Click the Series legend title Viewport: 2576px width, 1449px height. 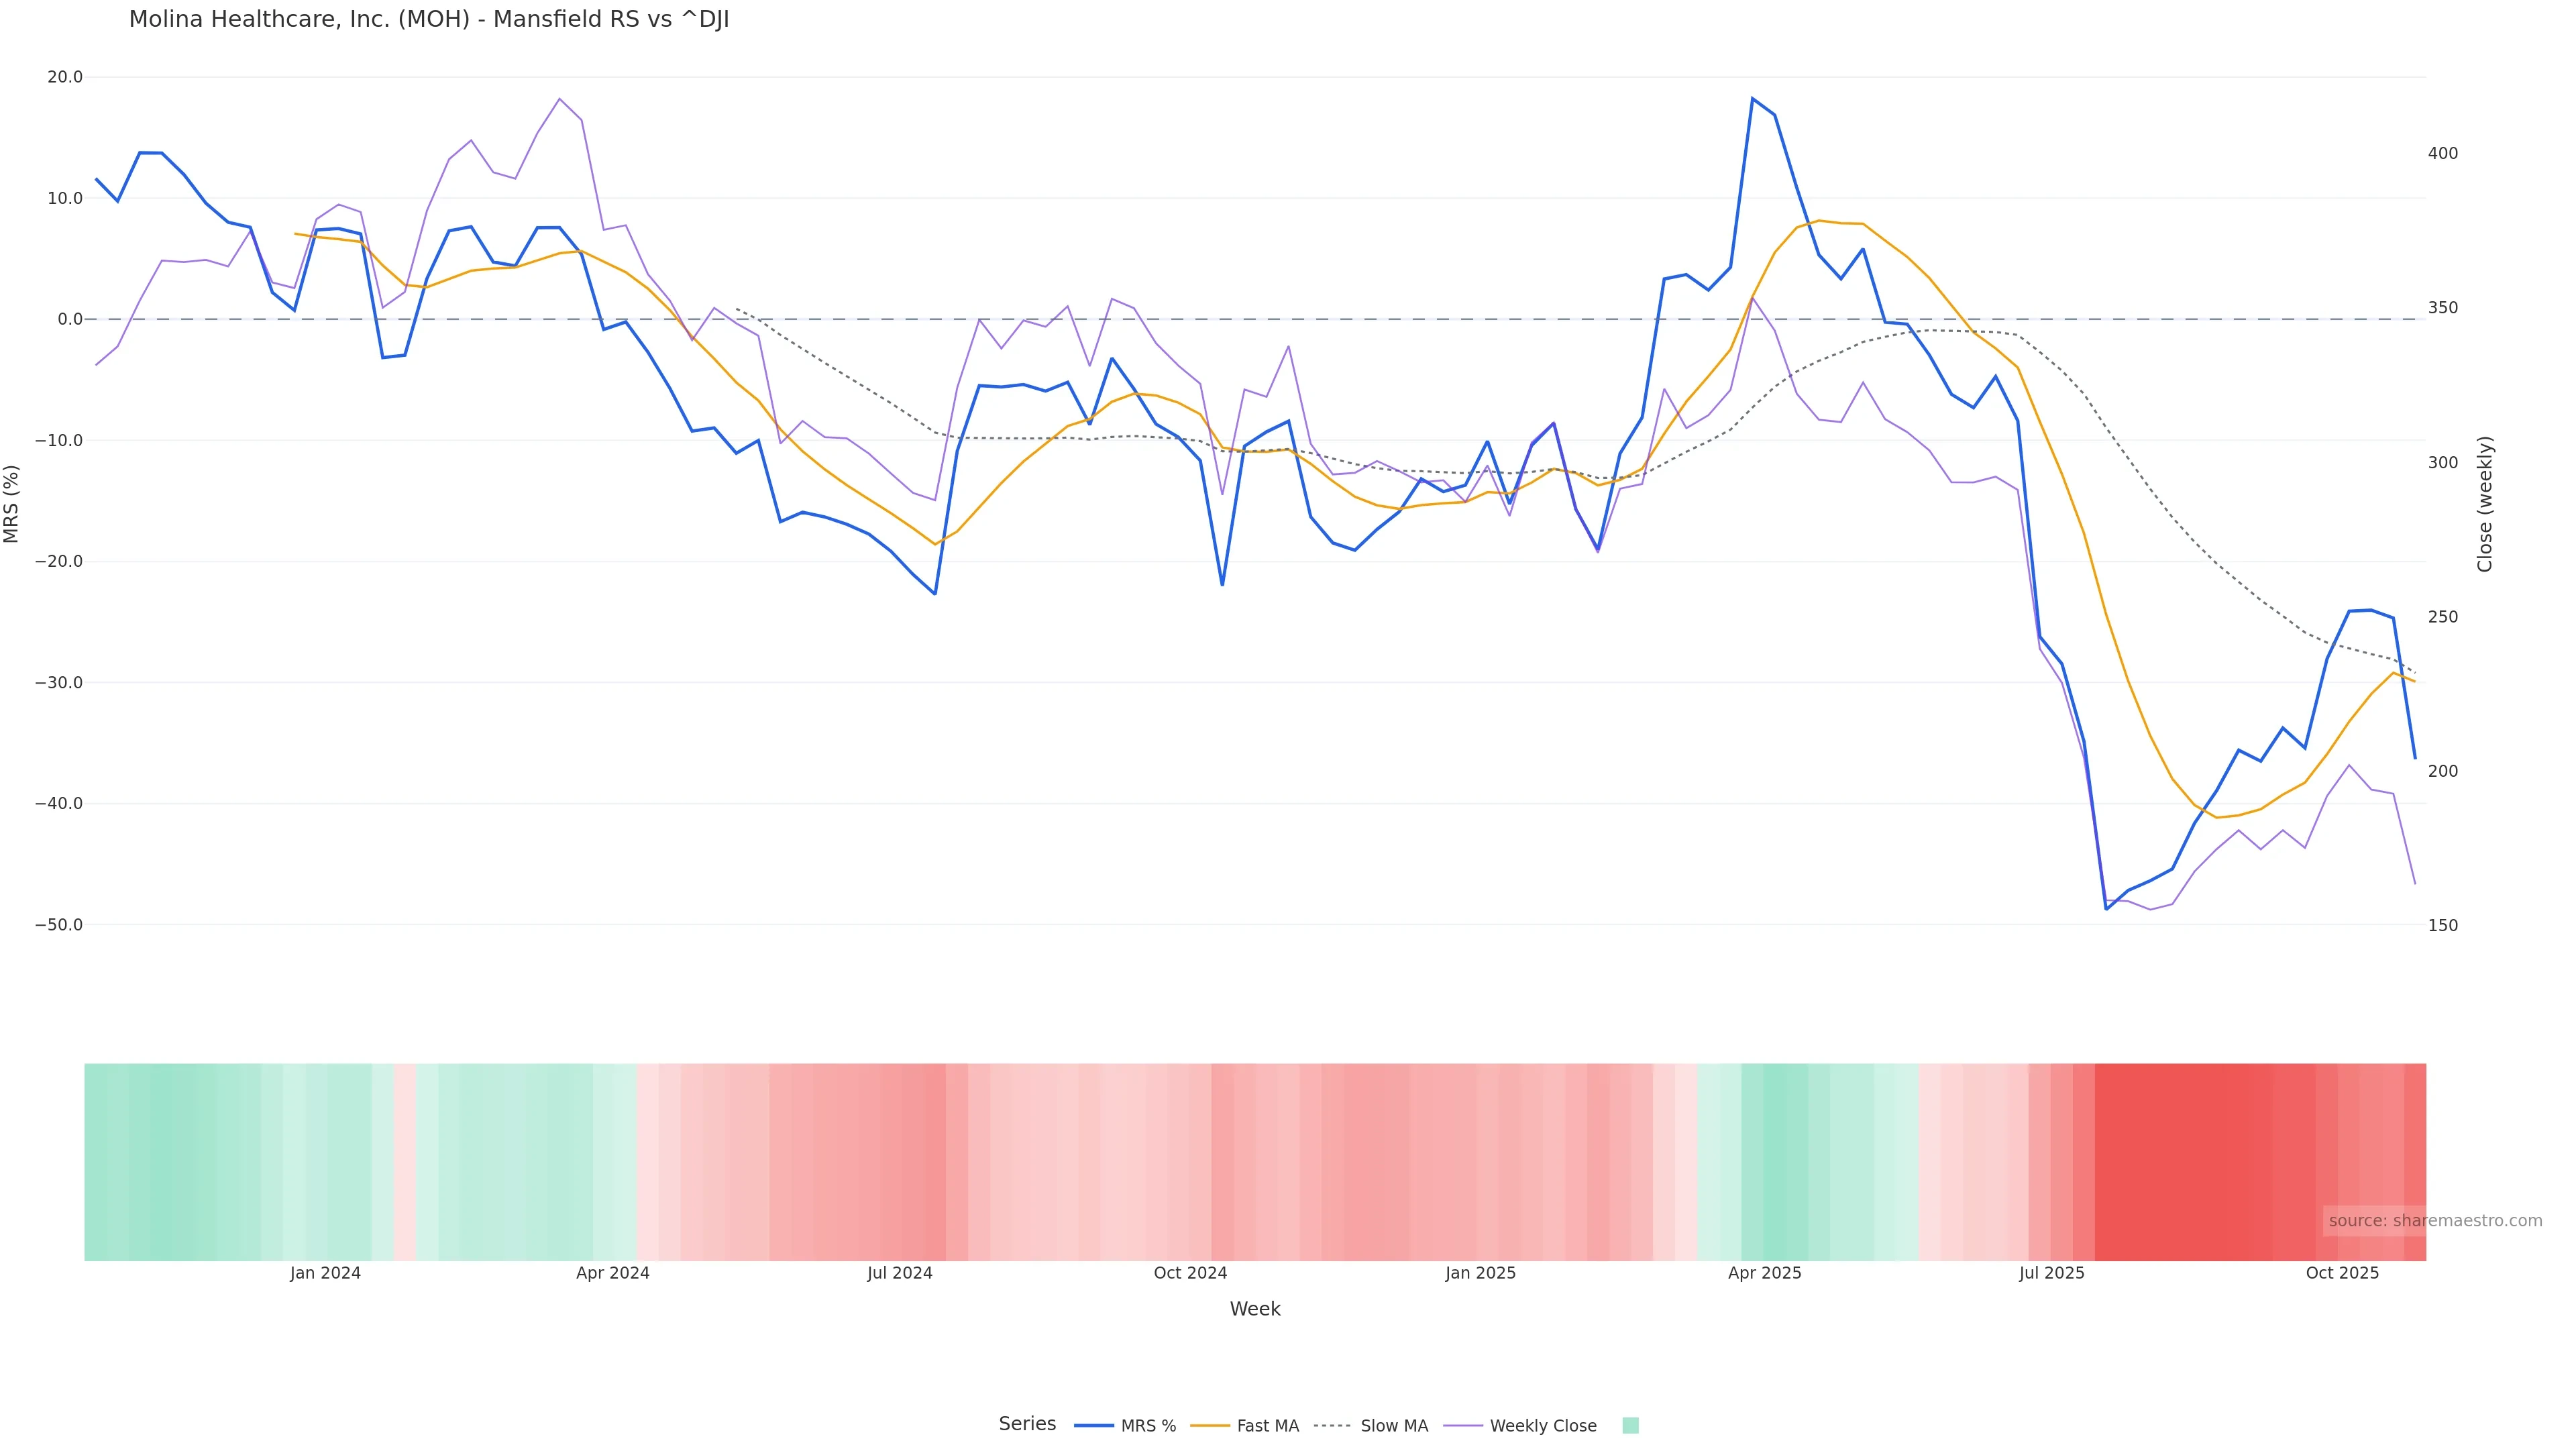[1027, 1424]
